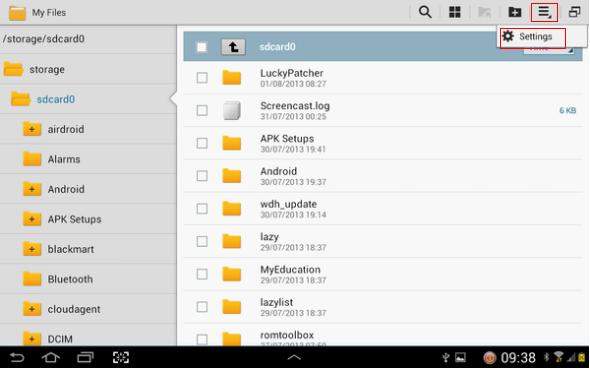The height and width of the screenshot is (369, 590).
Task: Switch to grid view icon
Action: (455, 12)
